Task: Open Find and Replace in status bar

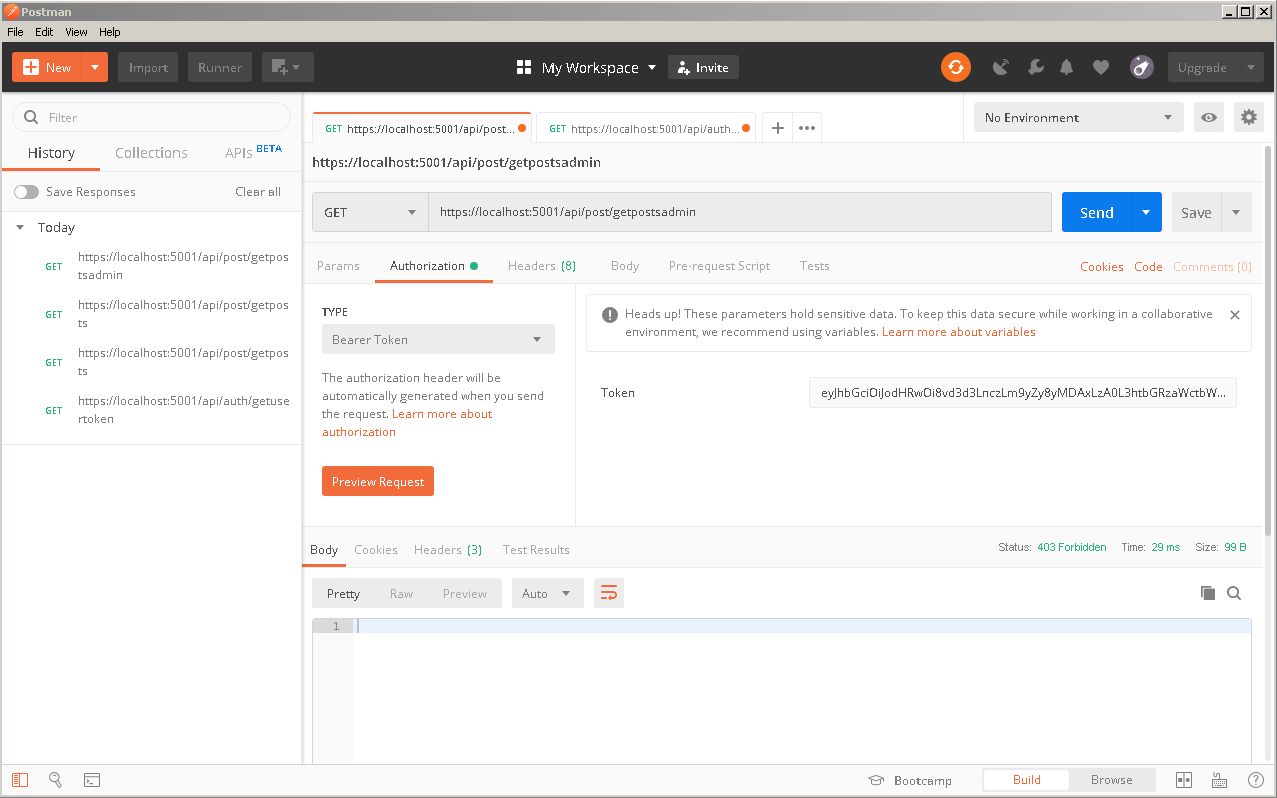Action: [x=55, y=780]
